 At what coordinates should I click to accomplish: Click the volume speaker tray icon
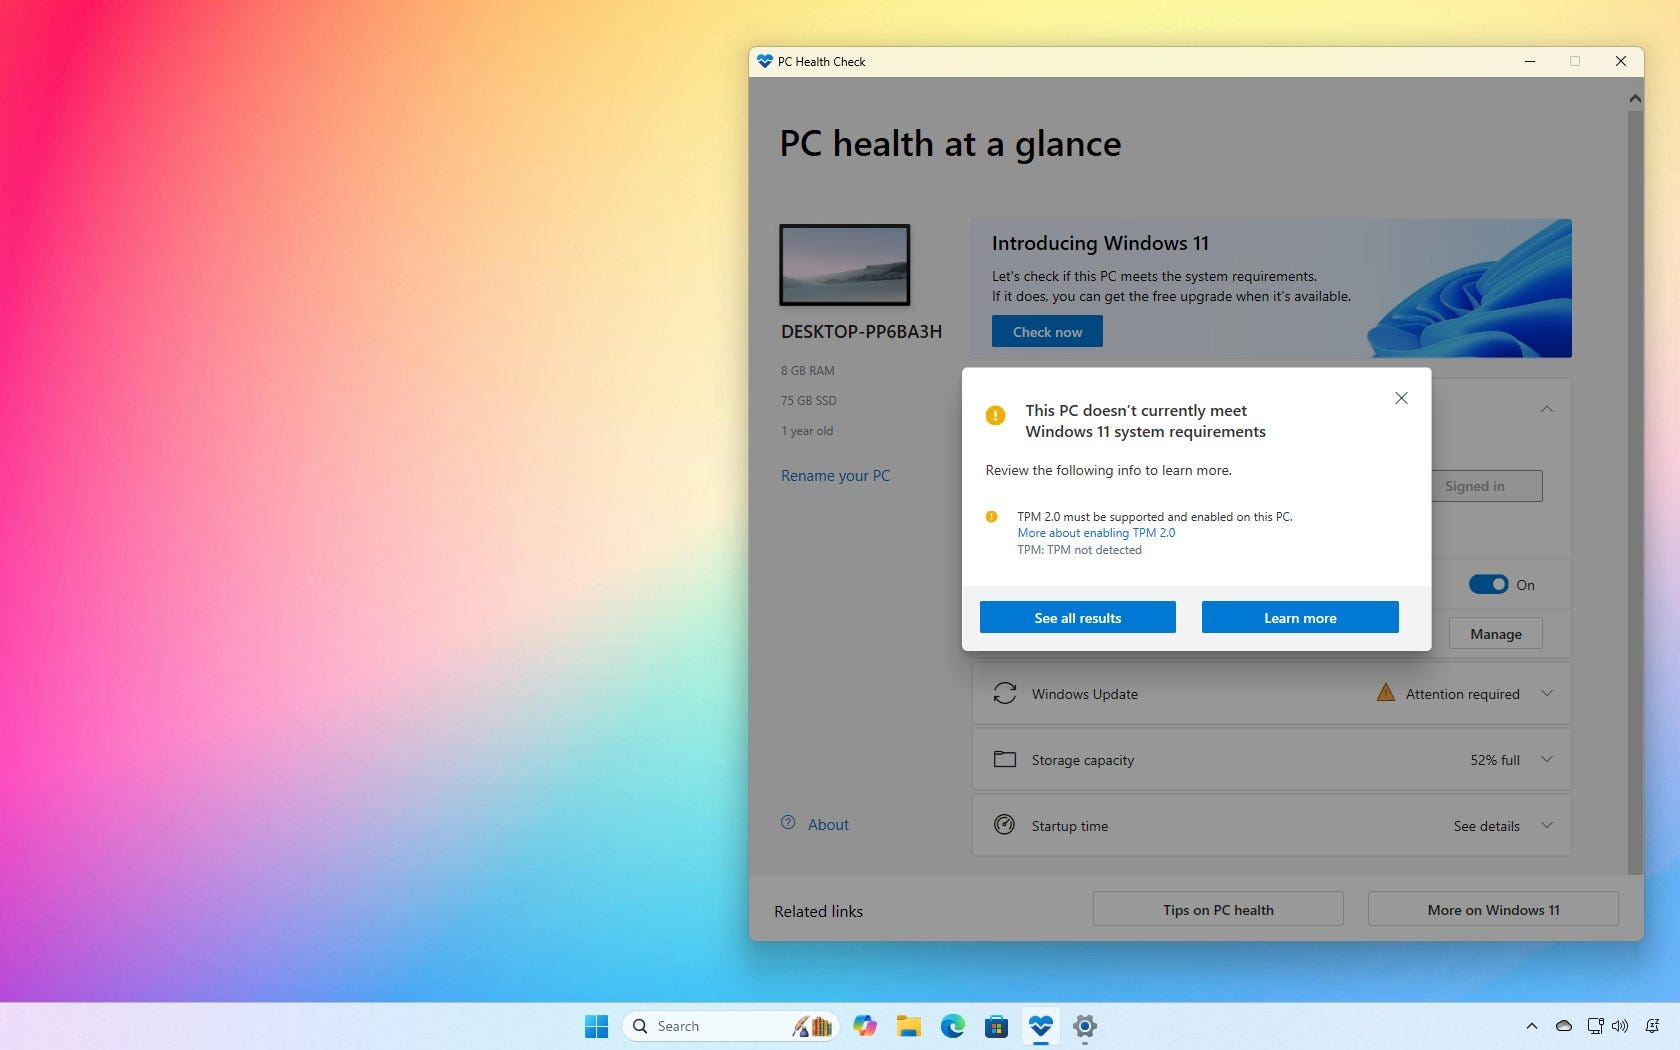click(x=1620, y=1026)
